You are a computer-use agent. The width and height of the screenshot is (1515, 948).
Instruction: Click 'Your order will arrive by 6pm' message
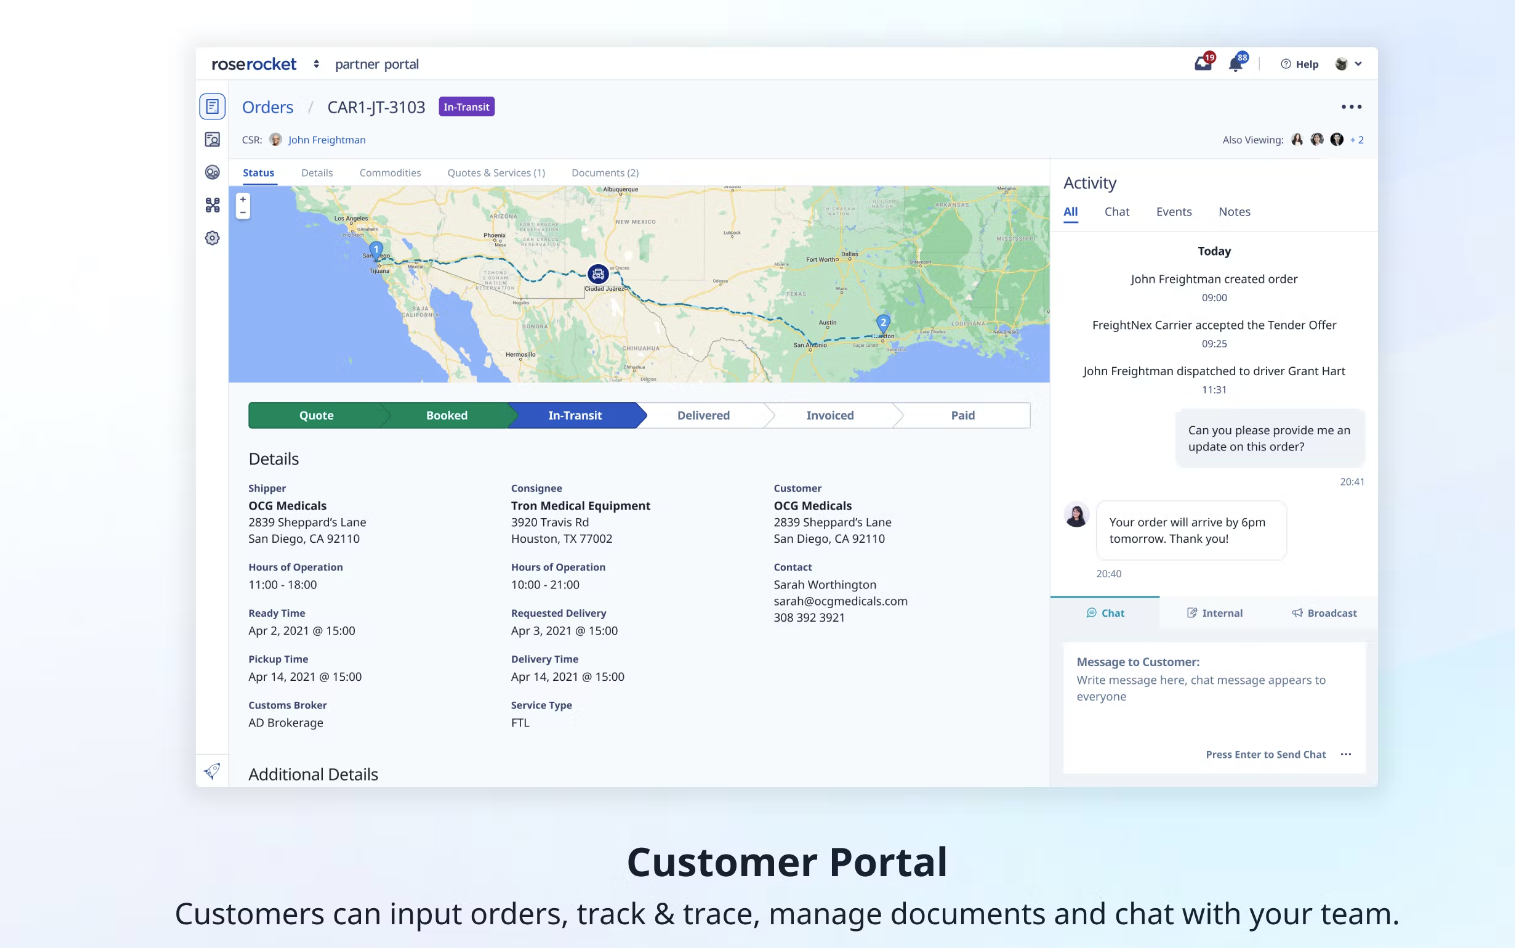click(1191, 530)
